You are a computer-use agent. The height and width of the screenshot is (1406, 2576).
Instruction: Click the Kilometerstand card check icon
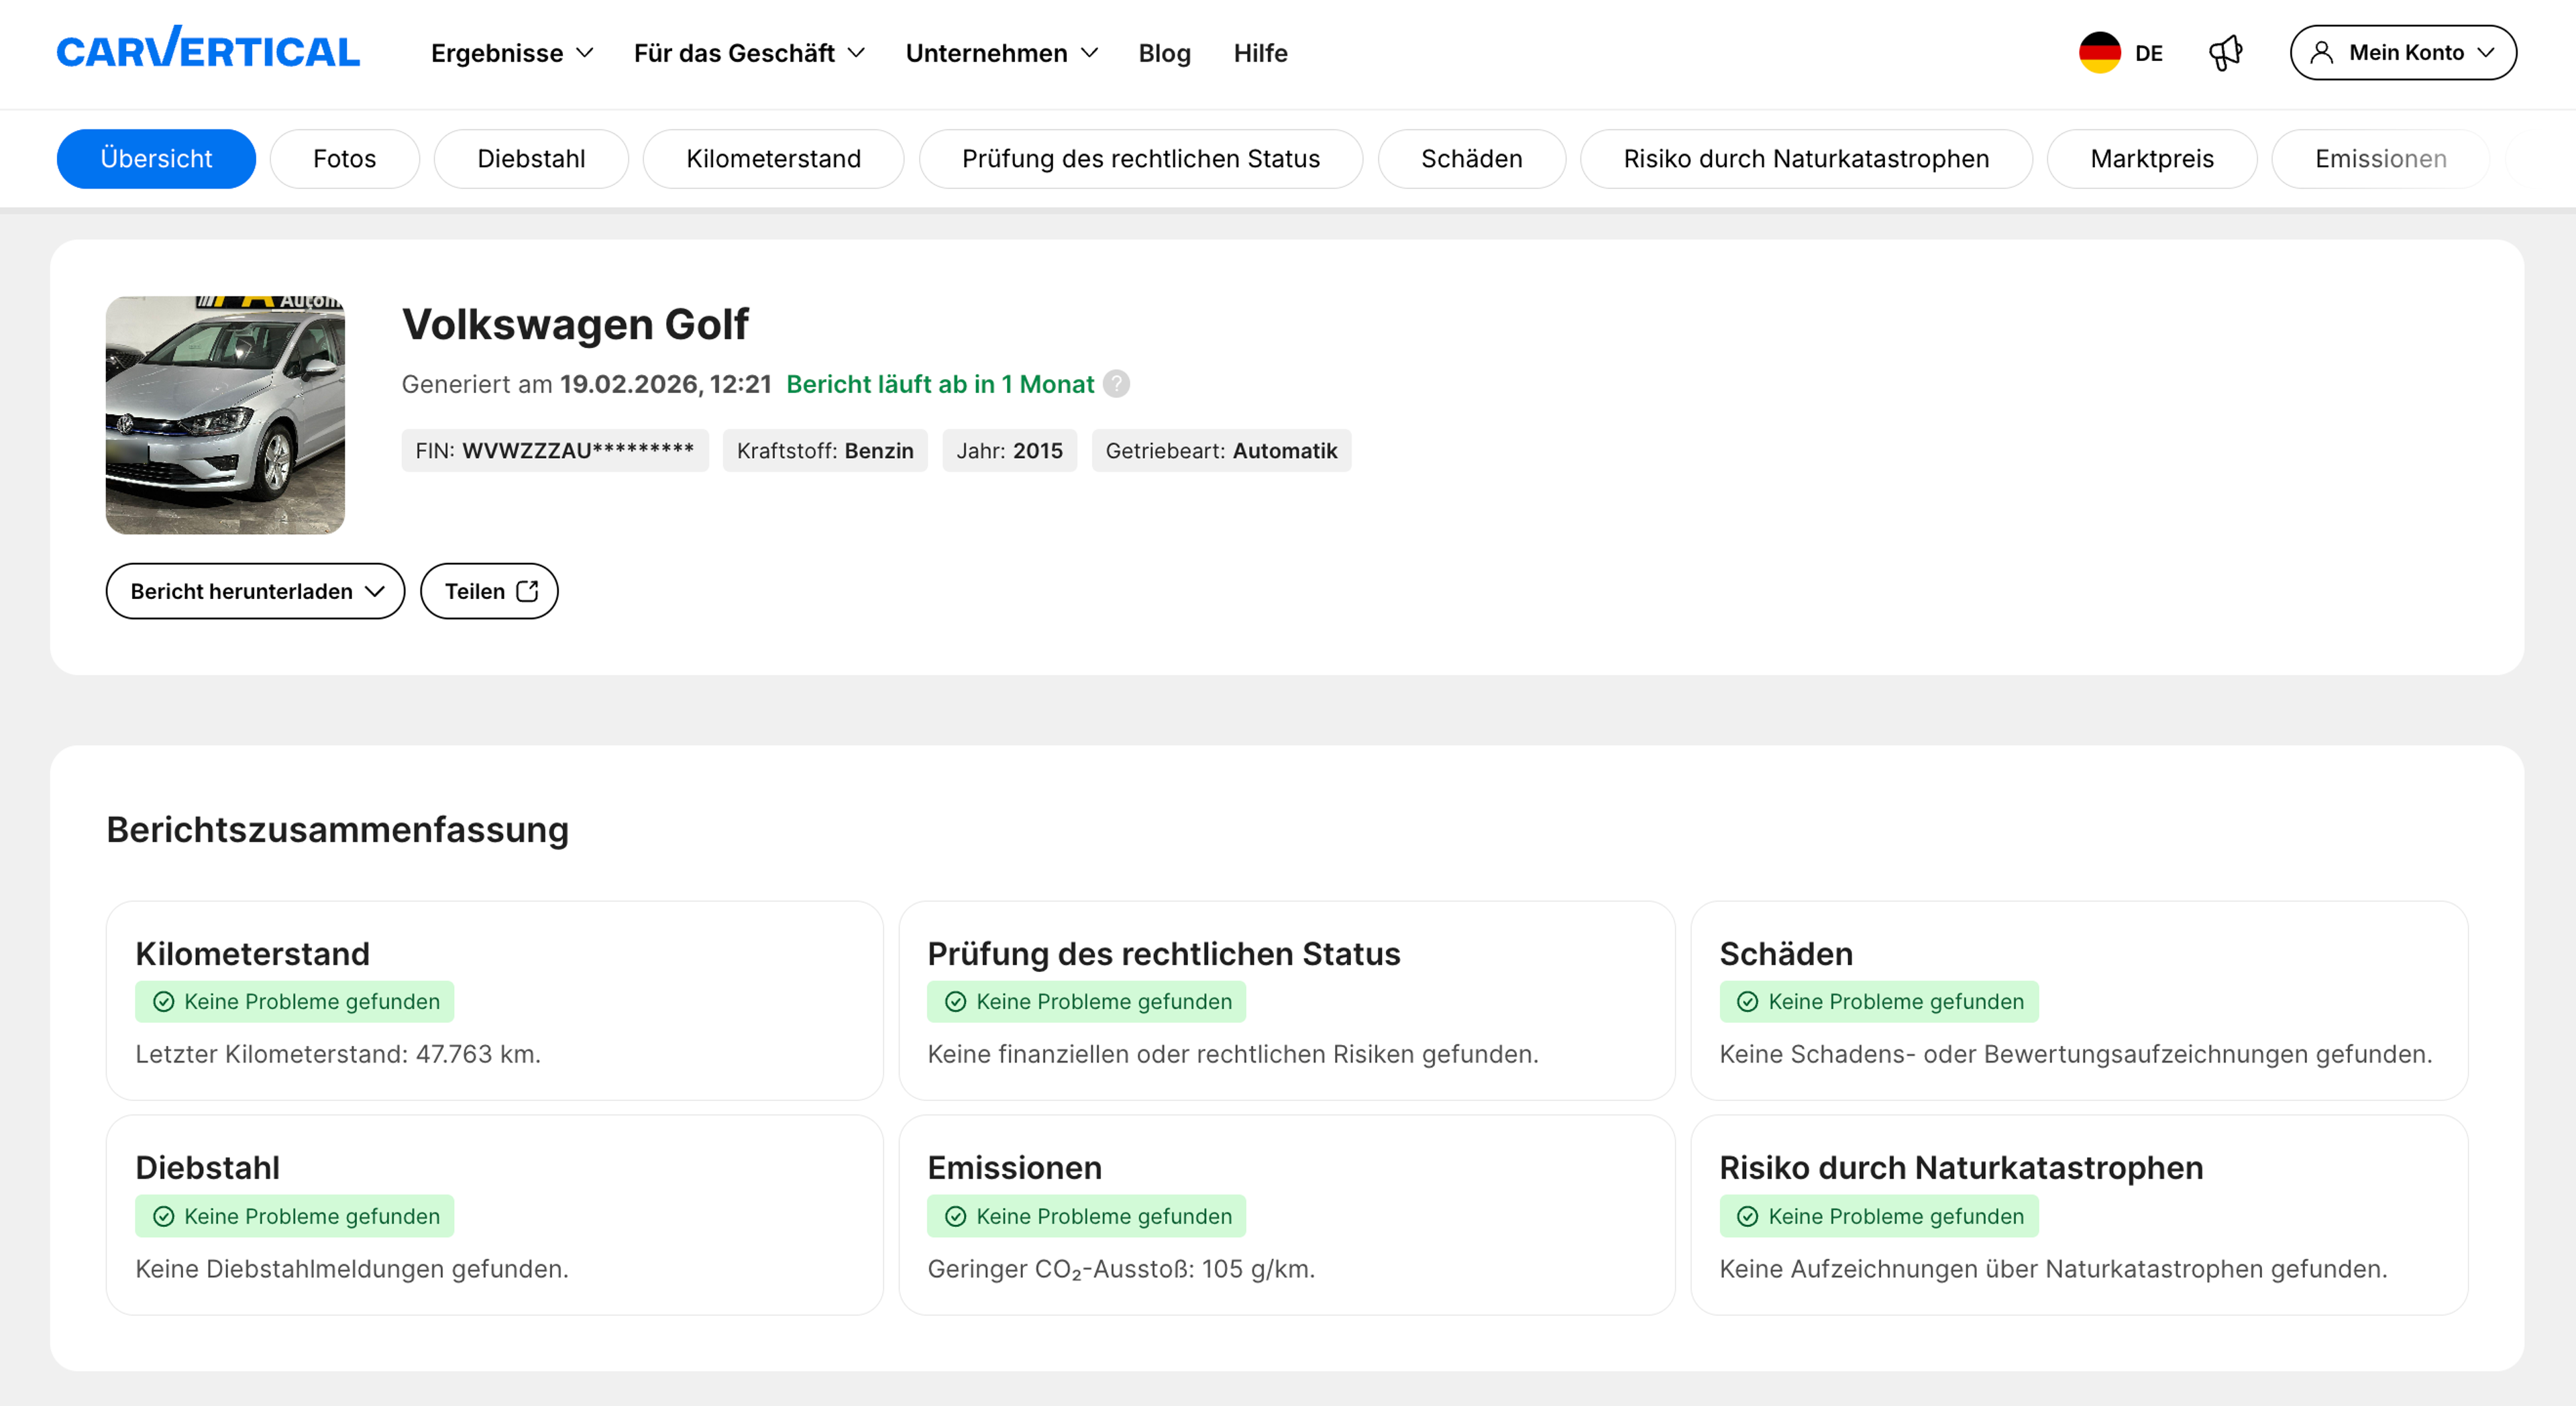(163, 1002)
